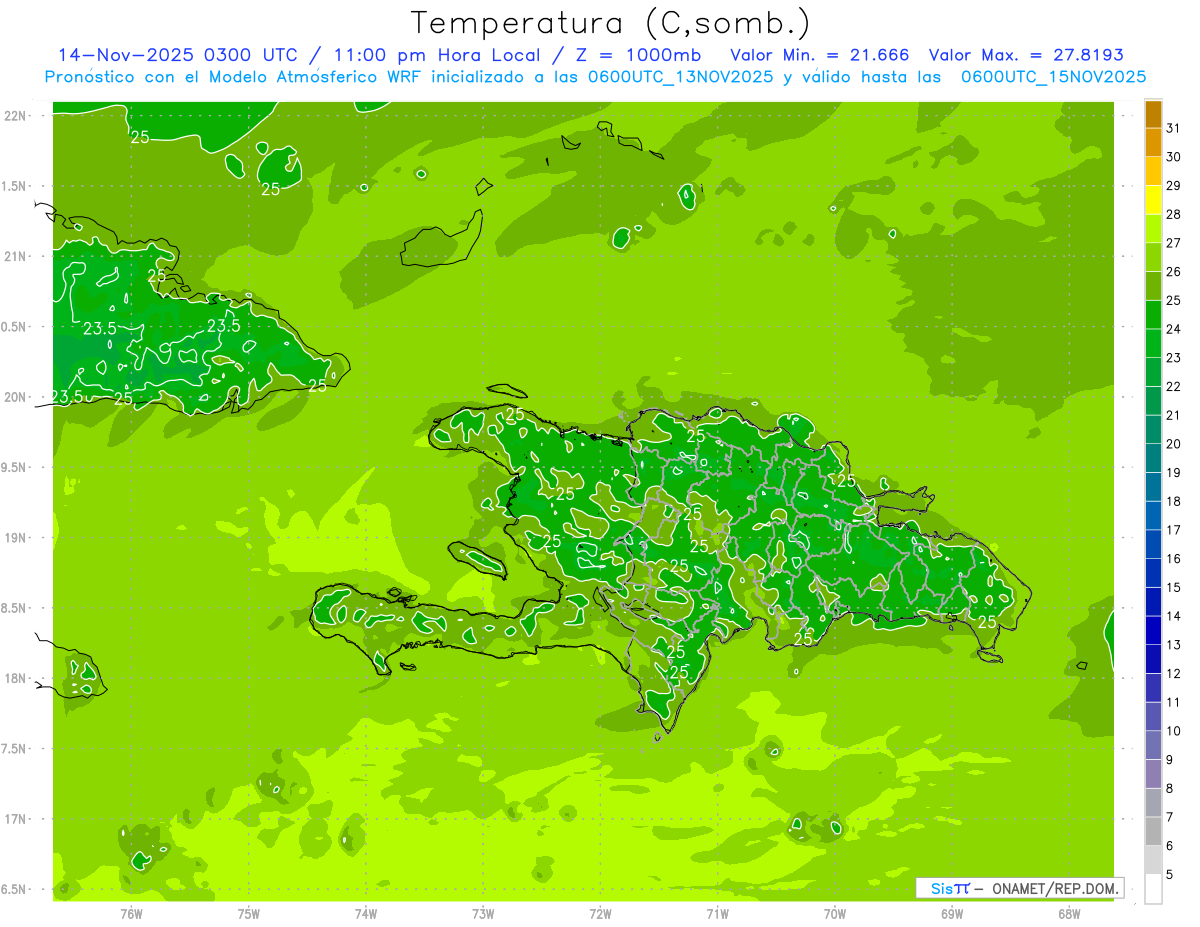1200x927 pixels.
Task: Click the legend swatch between 29 and 30
Action: click(1153, 172)
